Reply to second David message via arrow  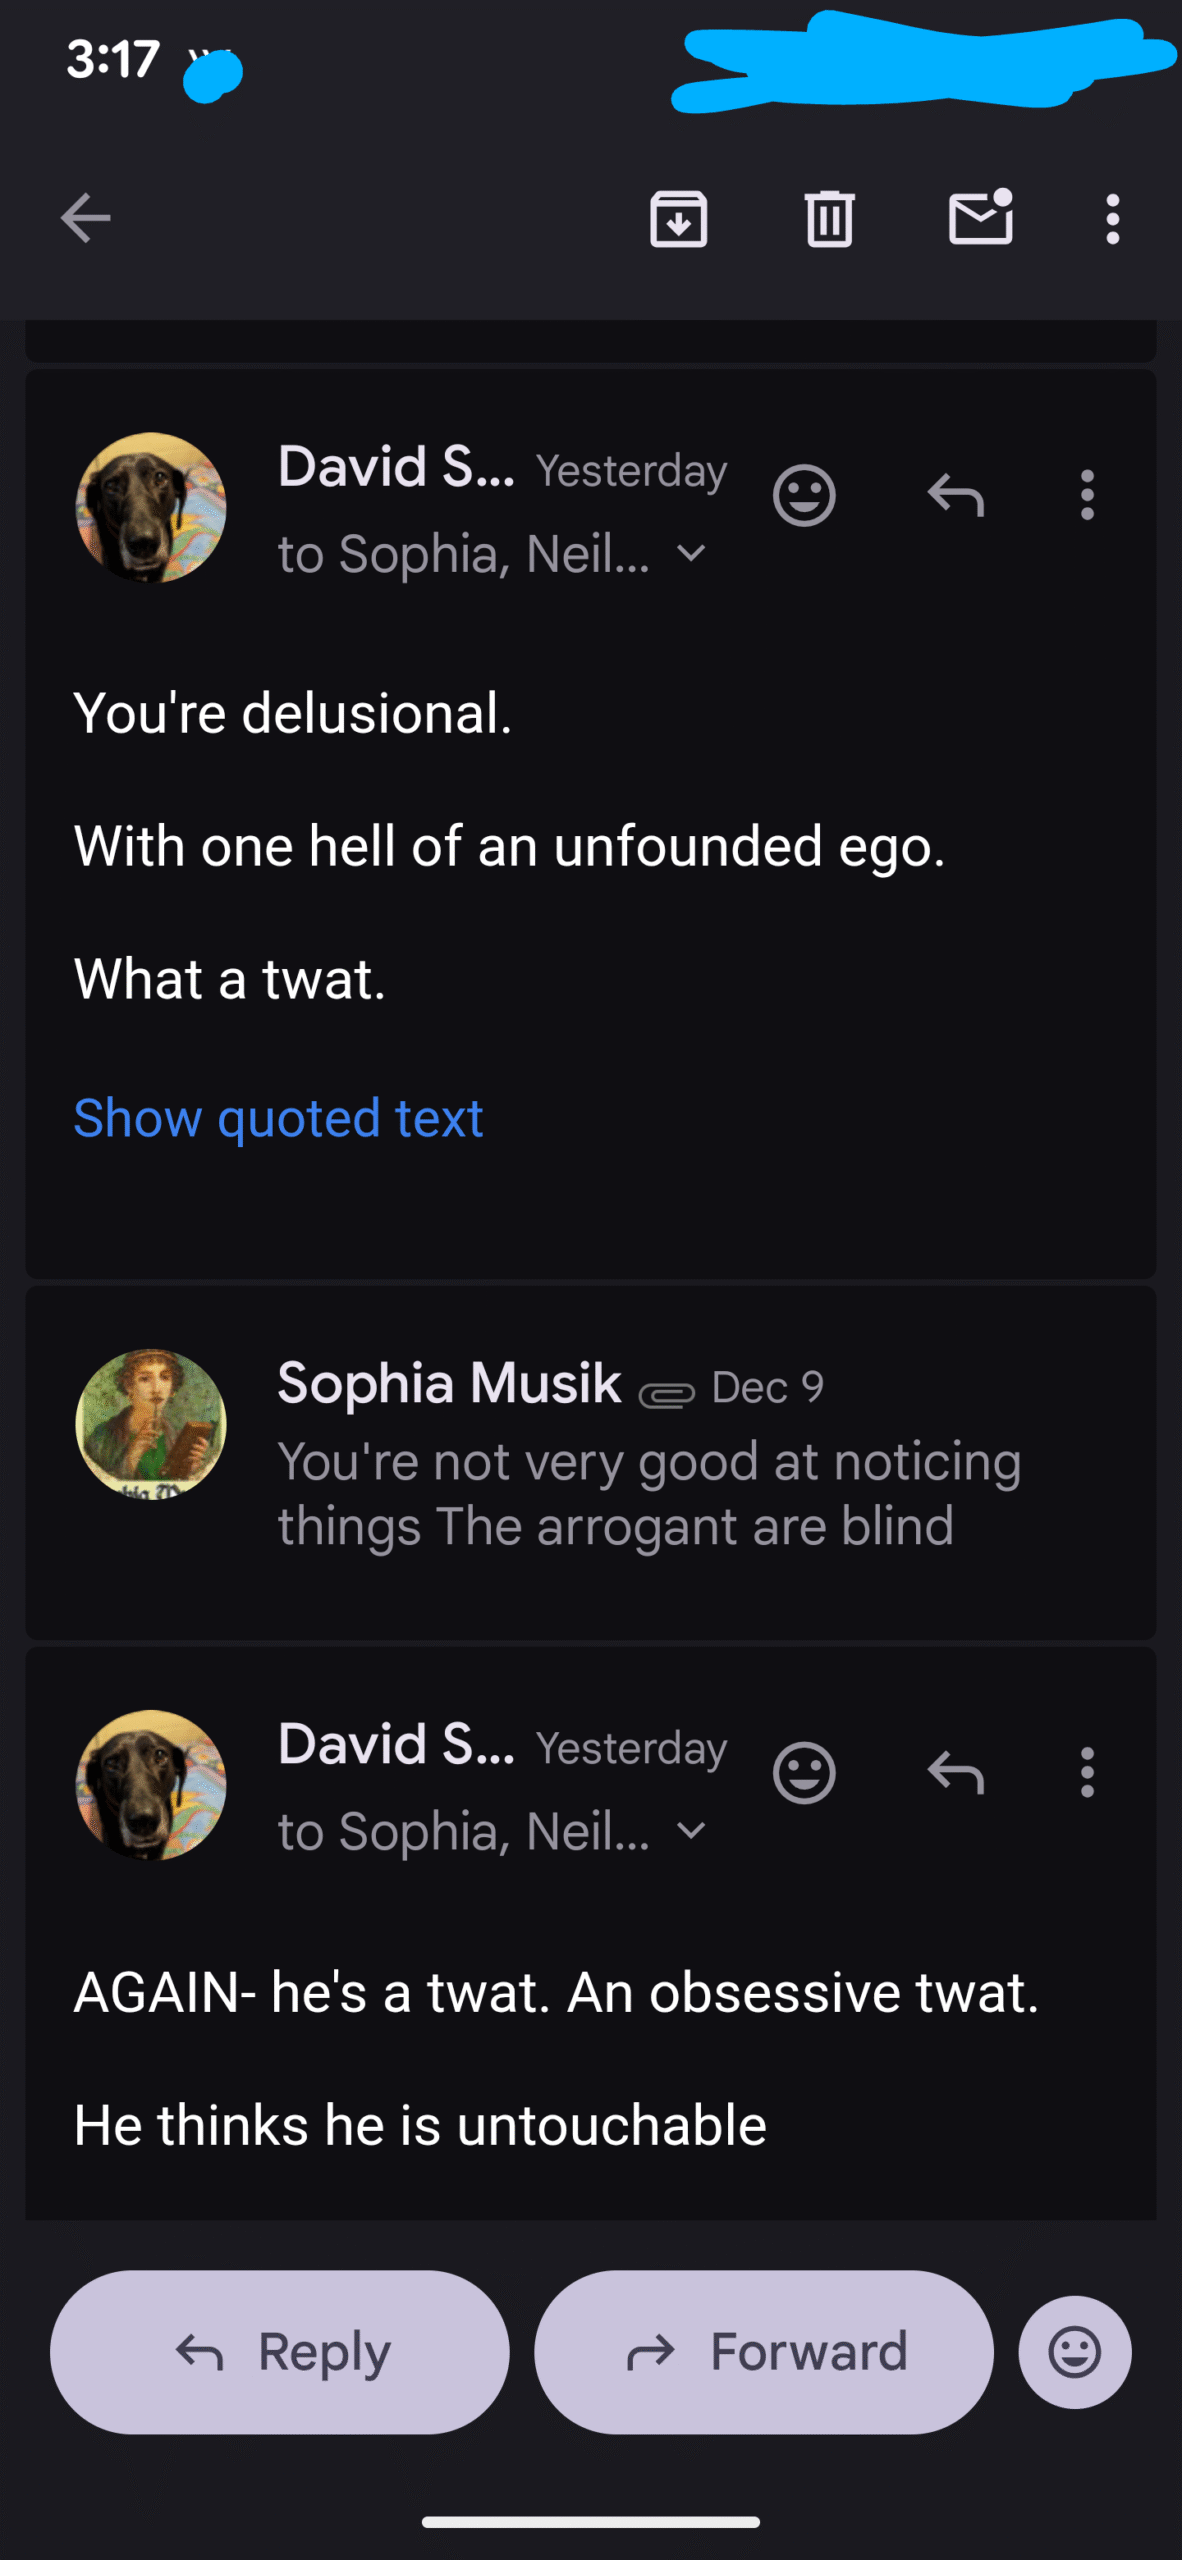[956, 1773]
